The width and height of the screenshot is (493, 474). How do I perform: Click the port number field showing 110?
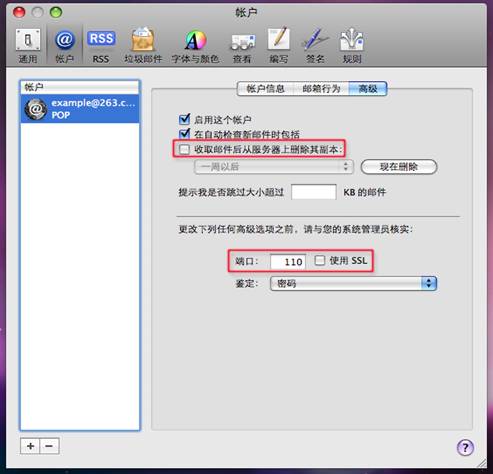pos(288,262)
